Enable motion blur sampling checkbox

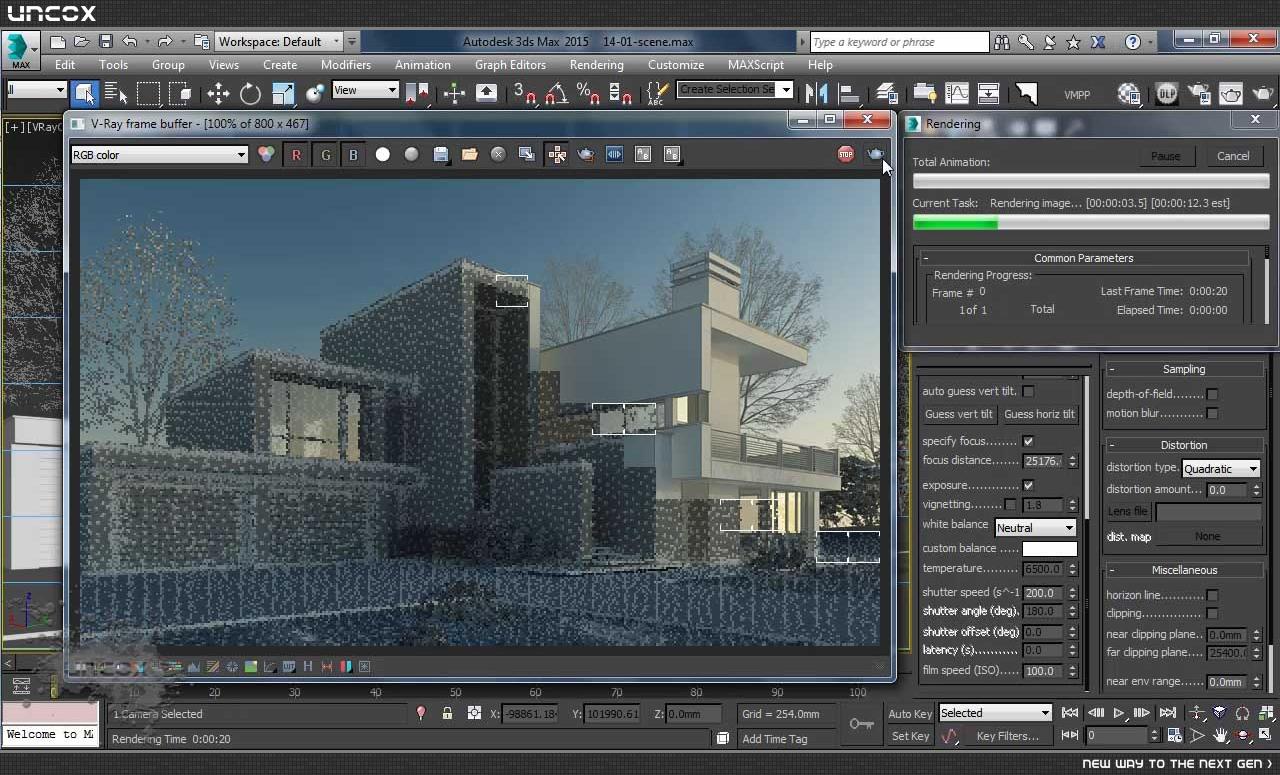point(1212,413)
